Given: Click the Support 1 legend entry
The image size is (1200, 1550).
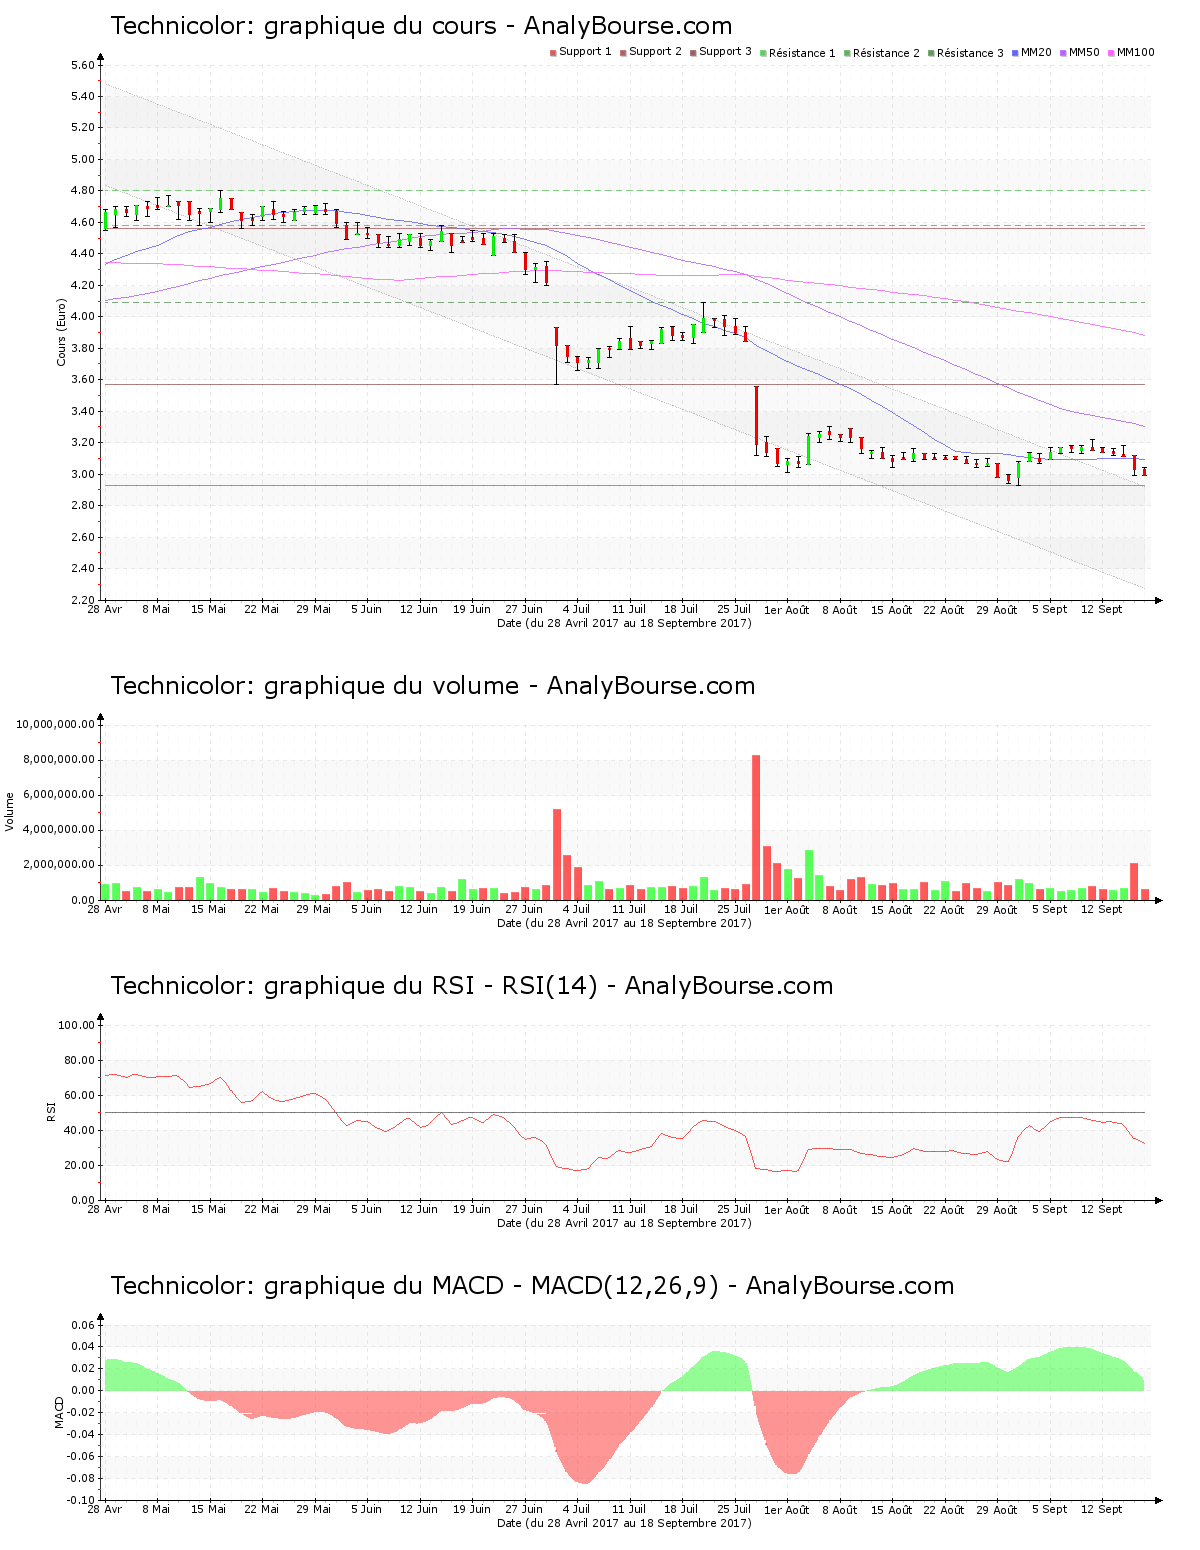Looking at the screenshot, I should 581,52.
